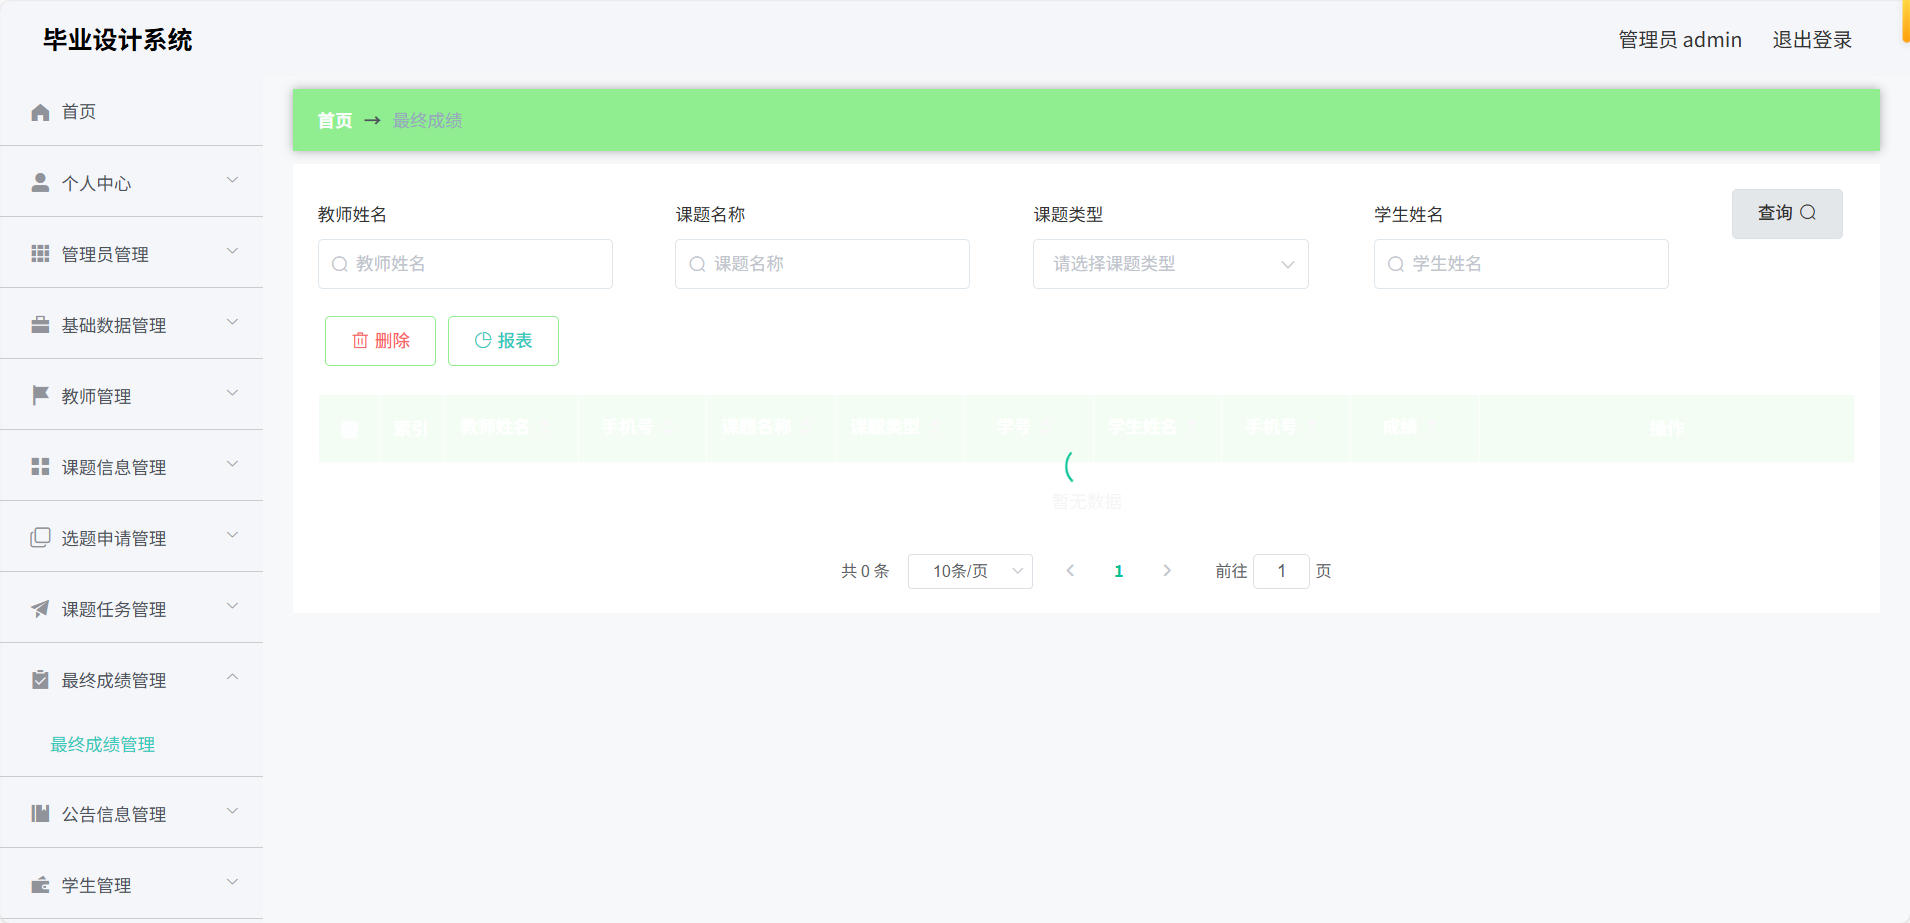
Task: Expand the 教师管理 chevron
Action: [x=232, y=394]
